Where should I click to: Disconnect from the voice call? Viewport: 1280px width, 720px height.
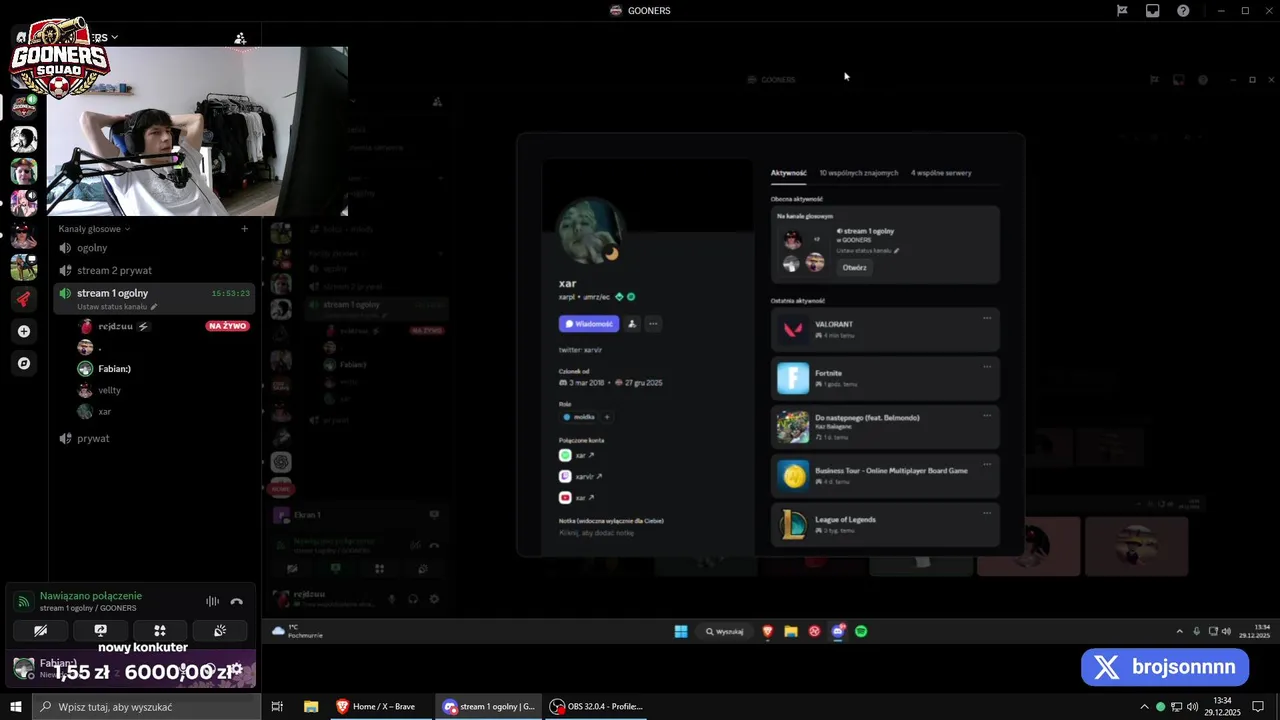[237, 601]
